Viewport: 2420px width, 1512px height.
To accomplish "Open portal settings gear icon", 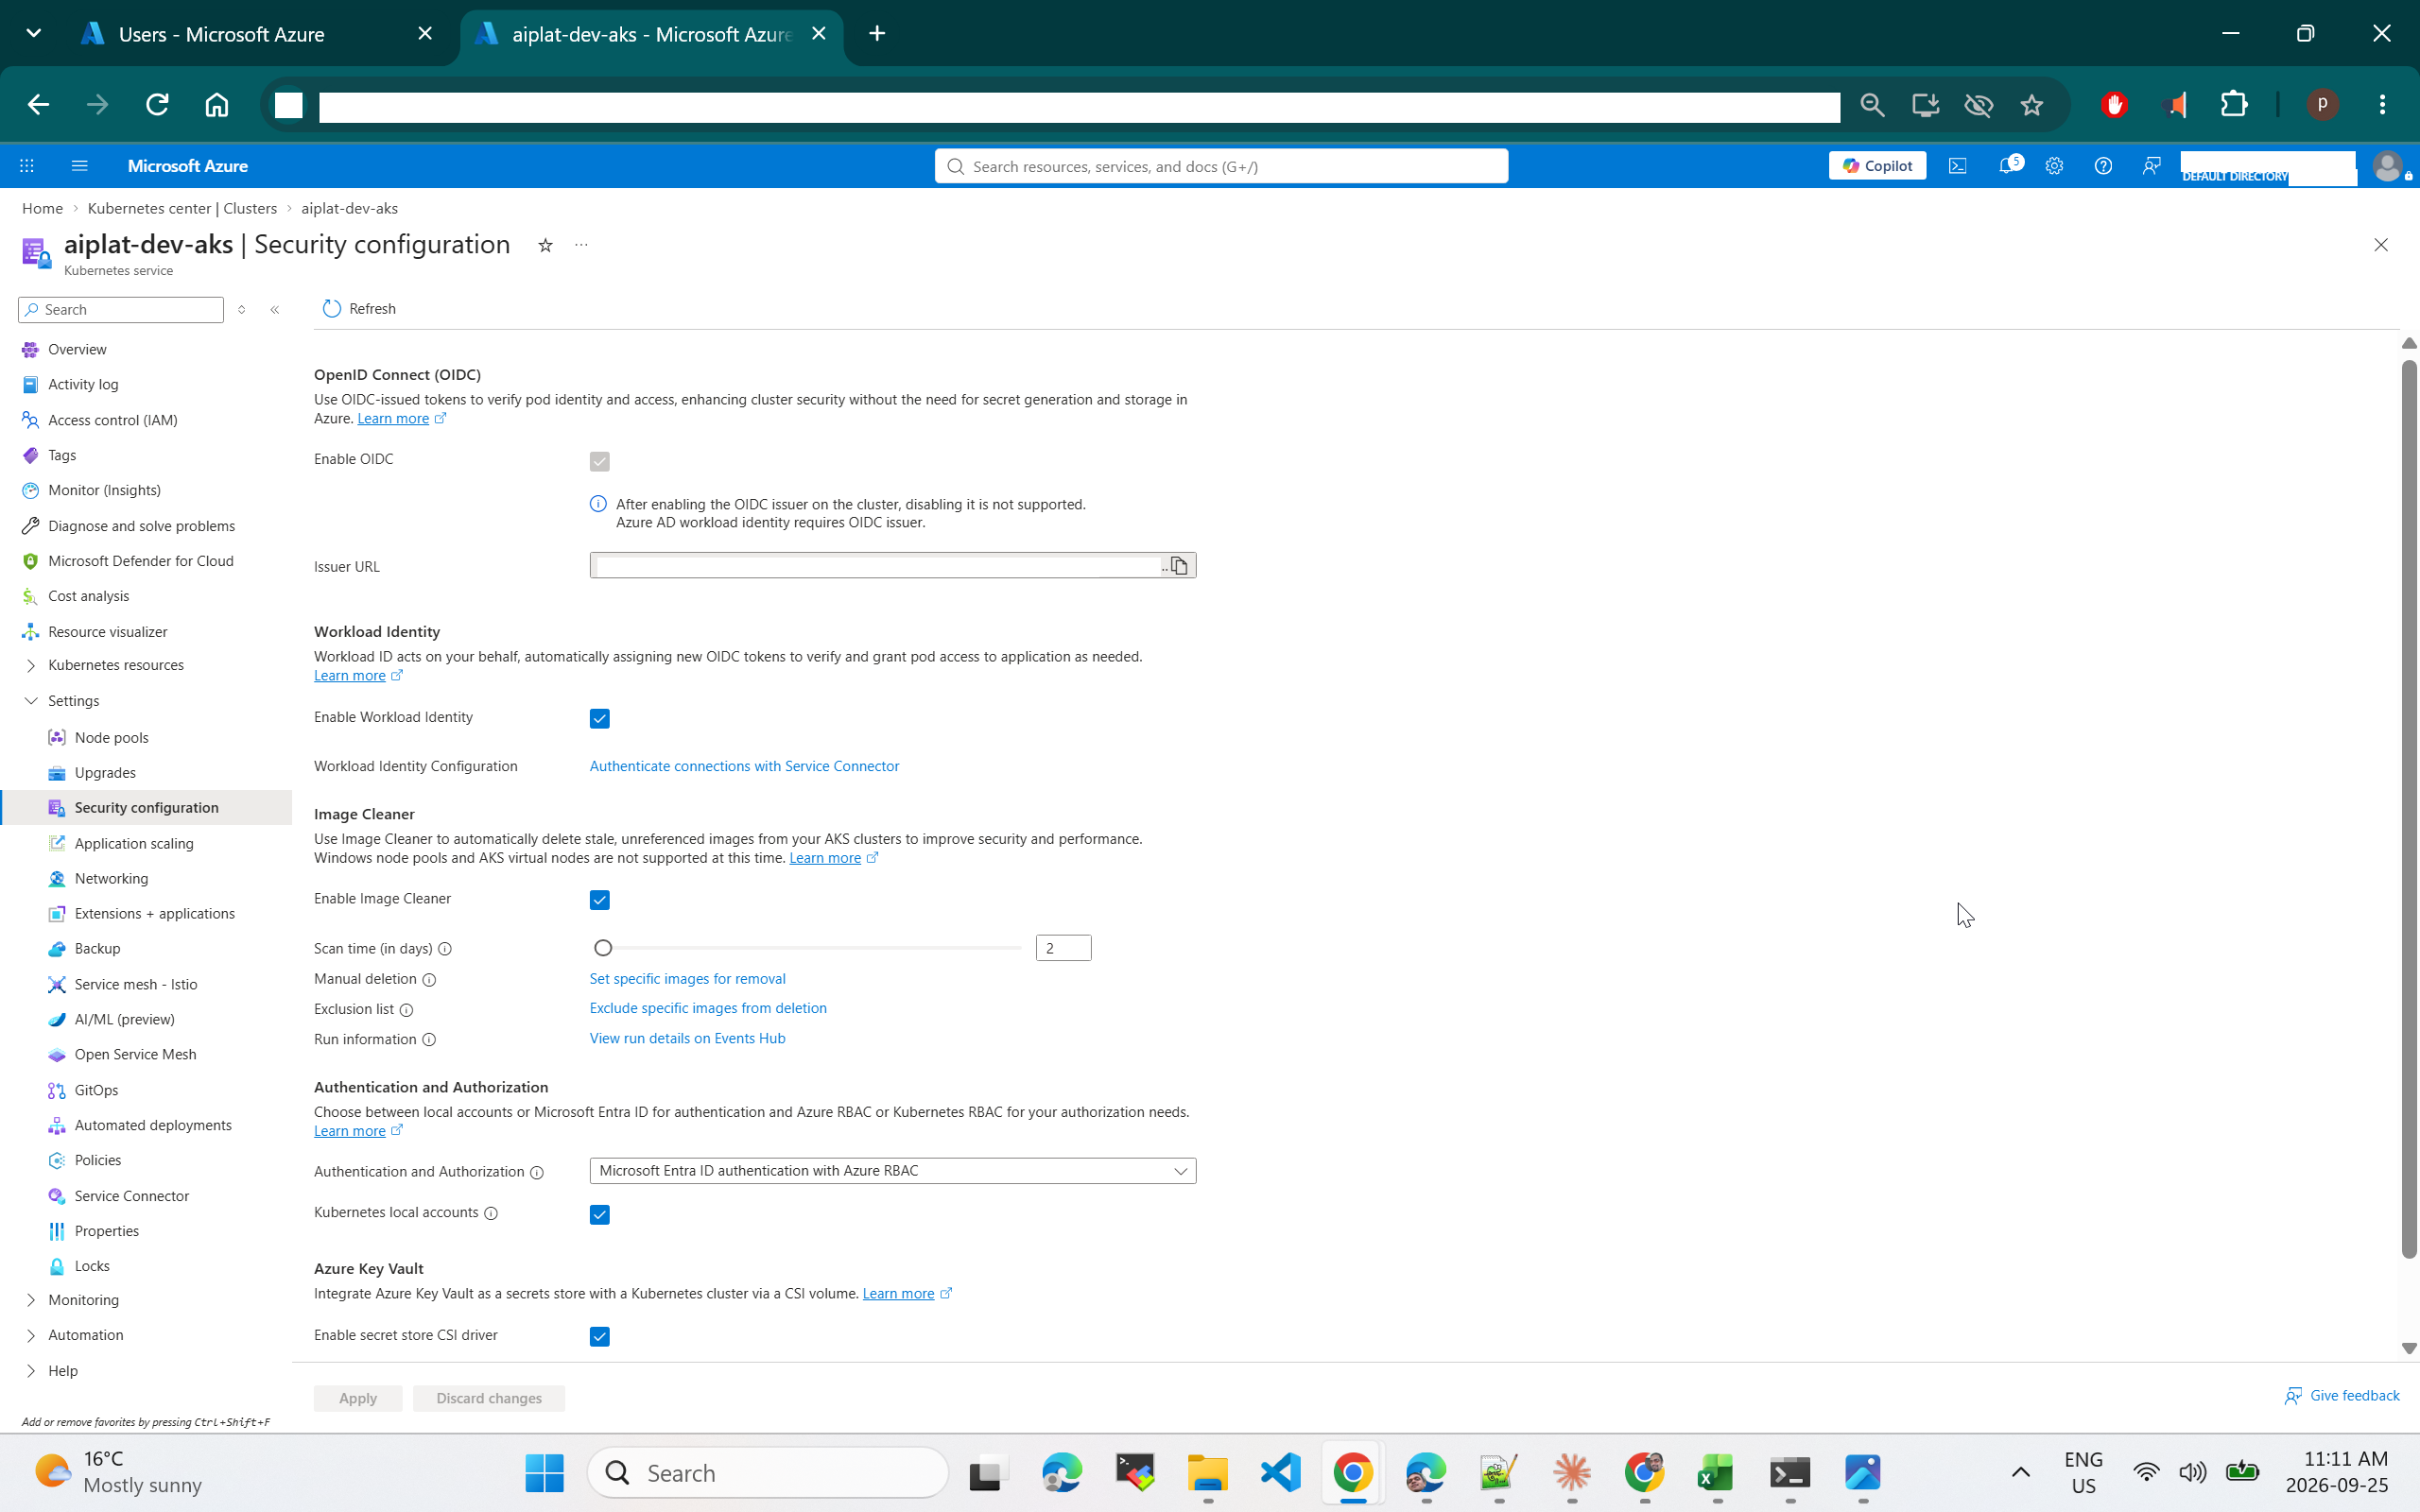I will tap(2054, 166).
